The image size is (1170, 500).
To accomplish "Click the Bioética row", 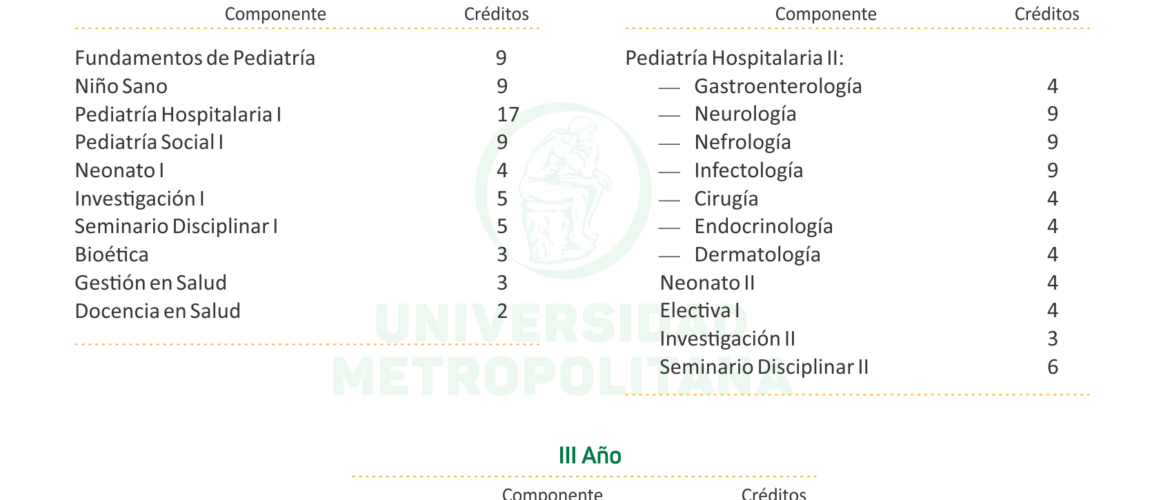I will pos(112,254).
